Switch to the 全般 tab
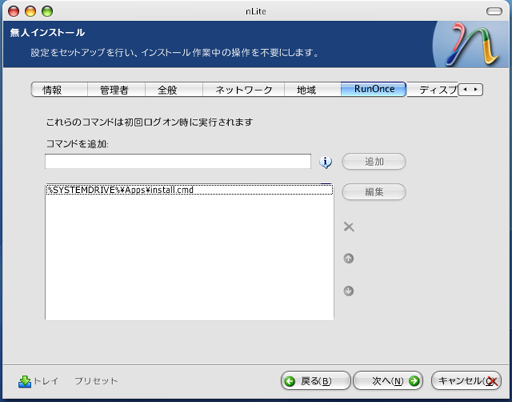The height and width of the screenshot is (402, 512). point(174,90)
